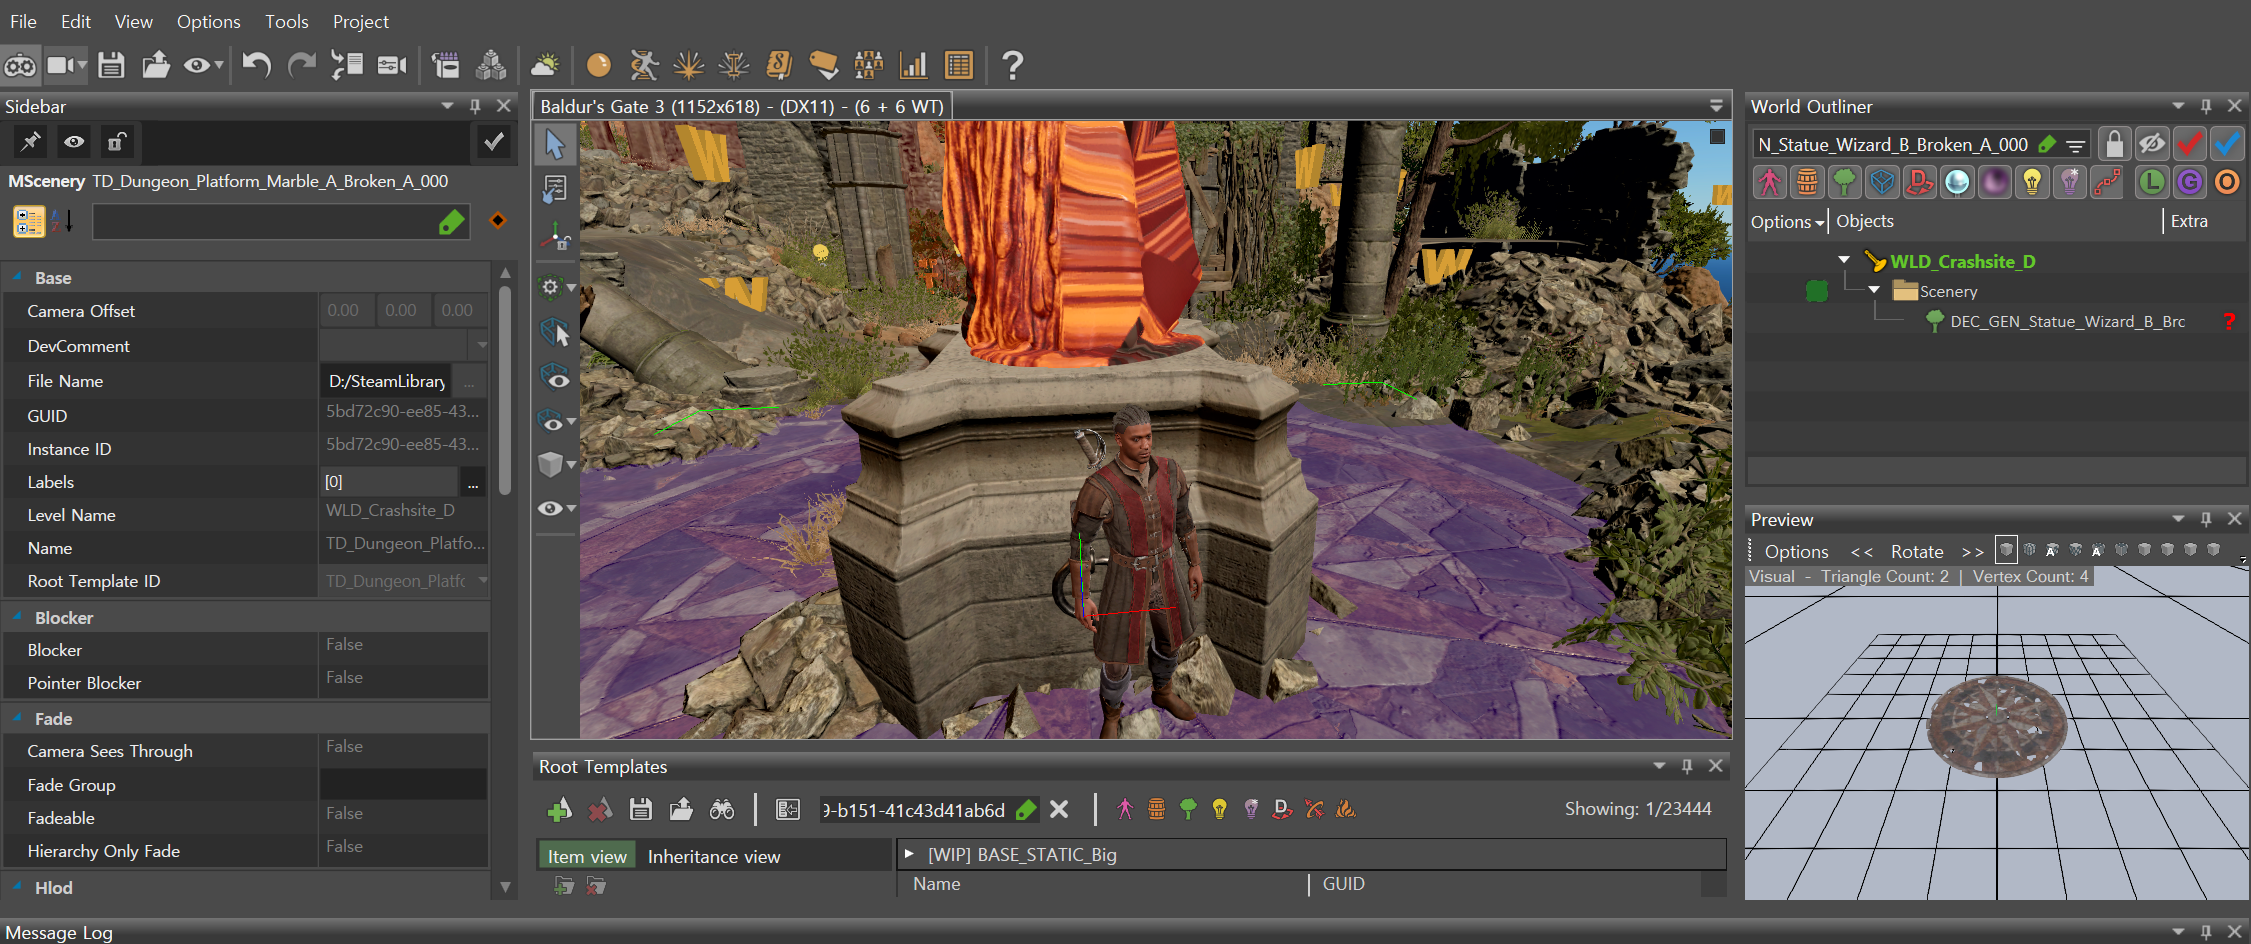
Task: Click the apply checkmark in Sidebar
Action: click(x=494, y=142)
